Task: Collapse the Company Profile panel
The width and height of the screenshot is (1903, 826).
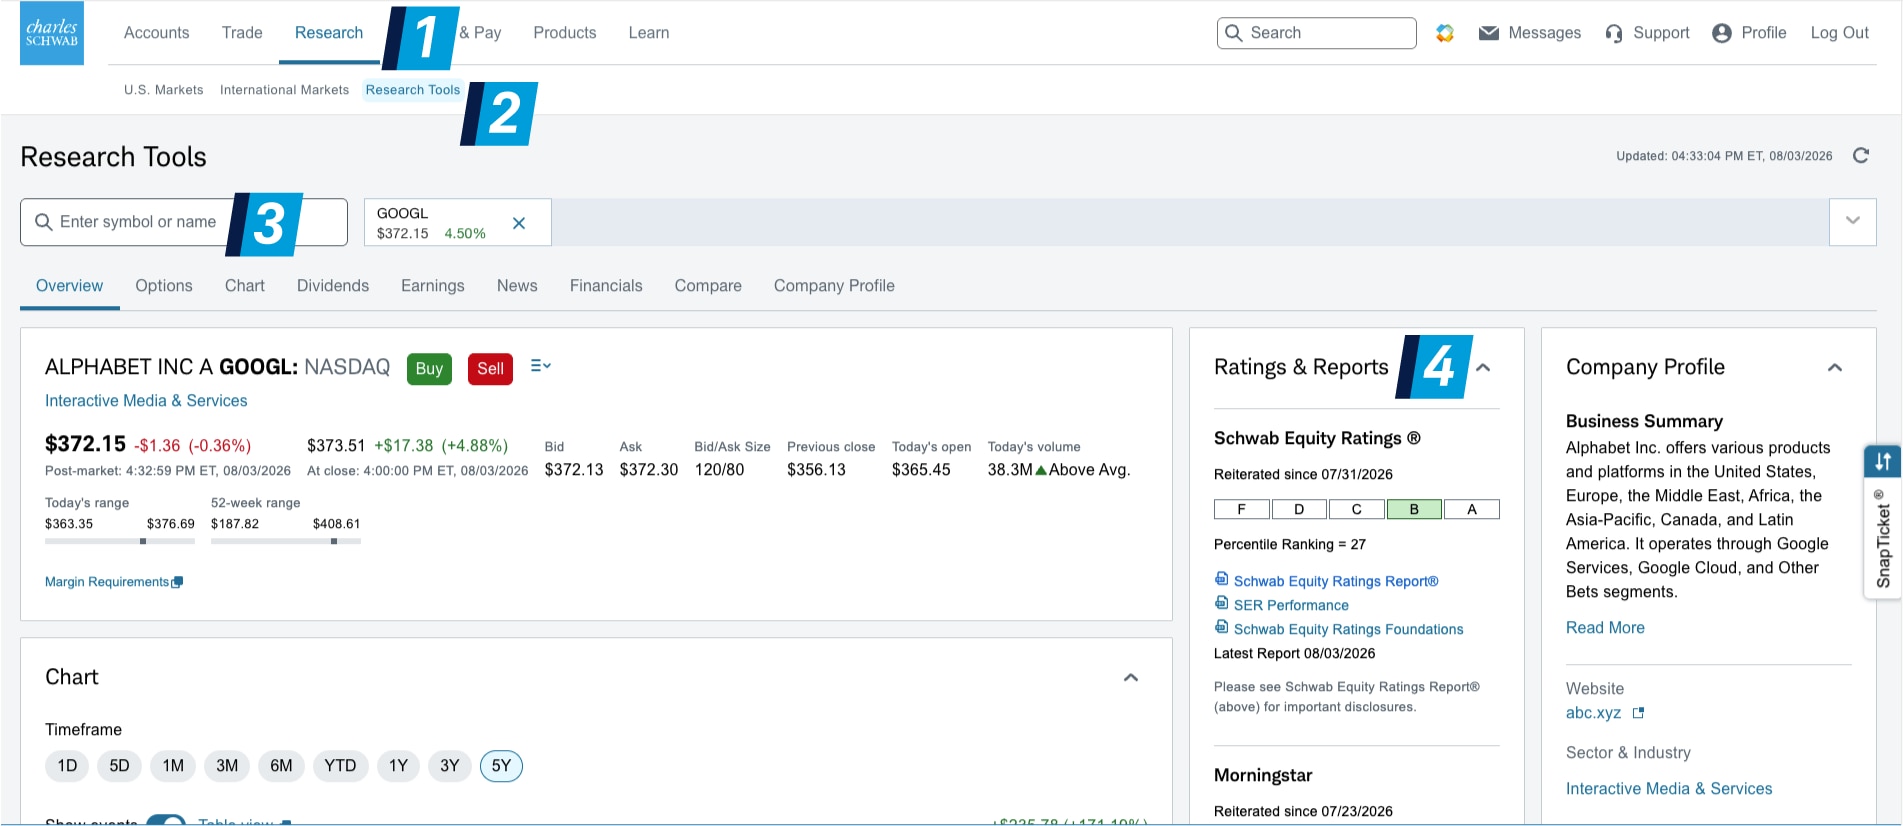Action: pyautogui.click(x=1835, y=368)
